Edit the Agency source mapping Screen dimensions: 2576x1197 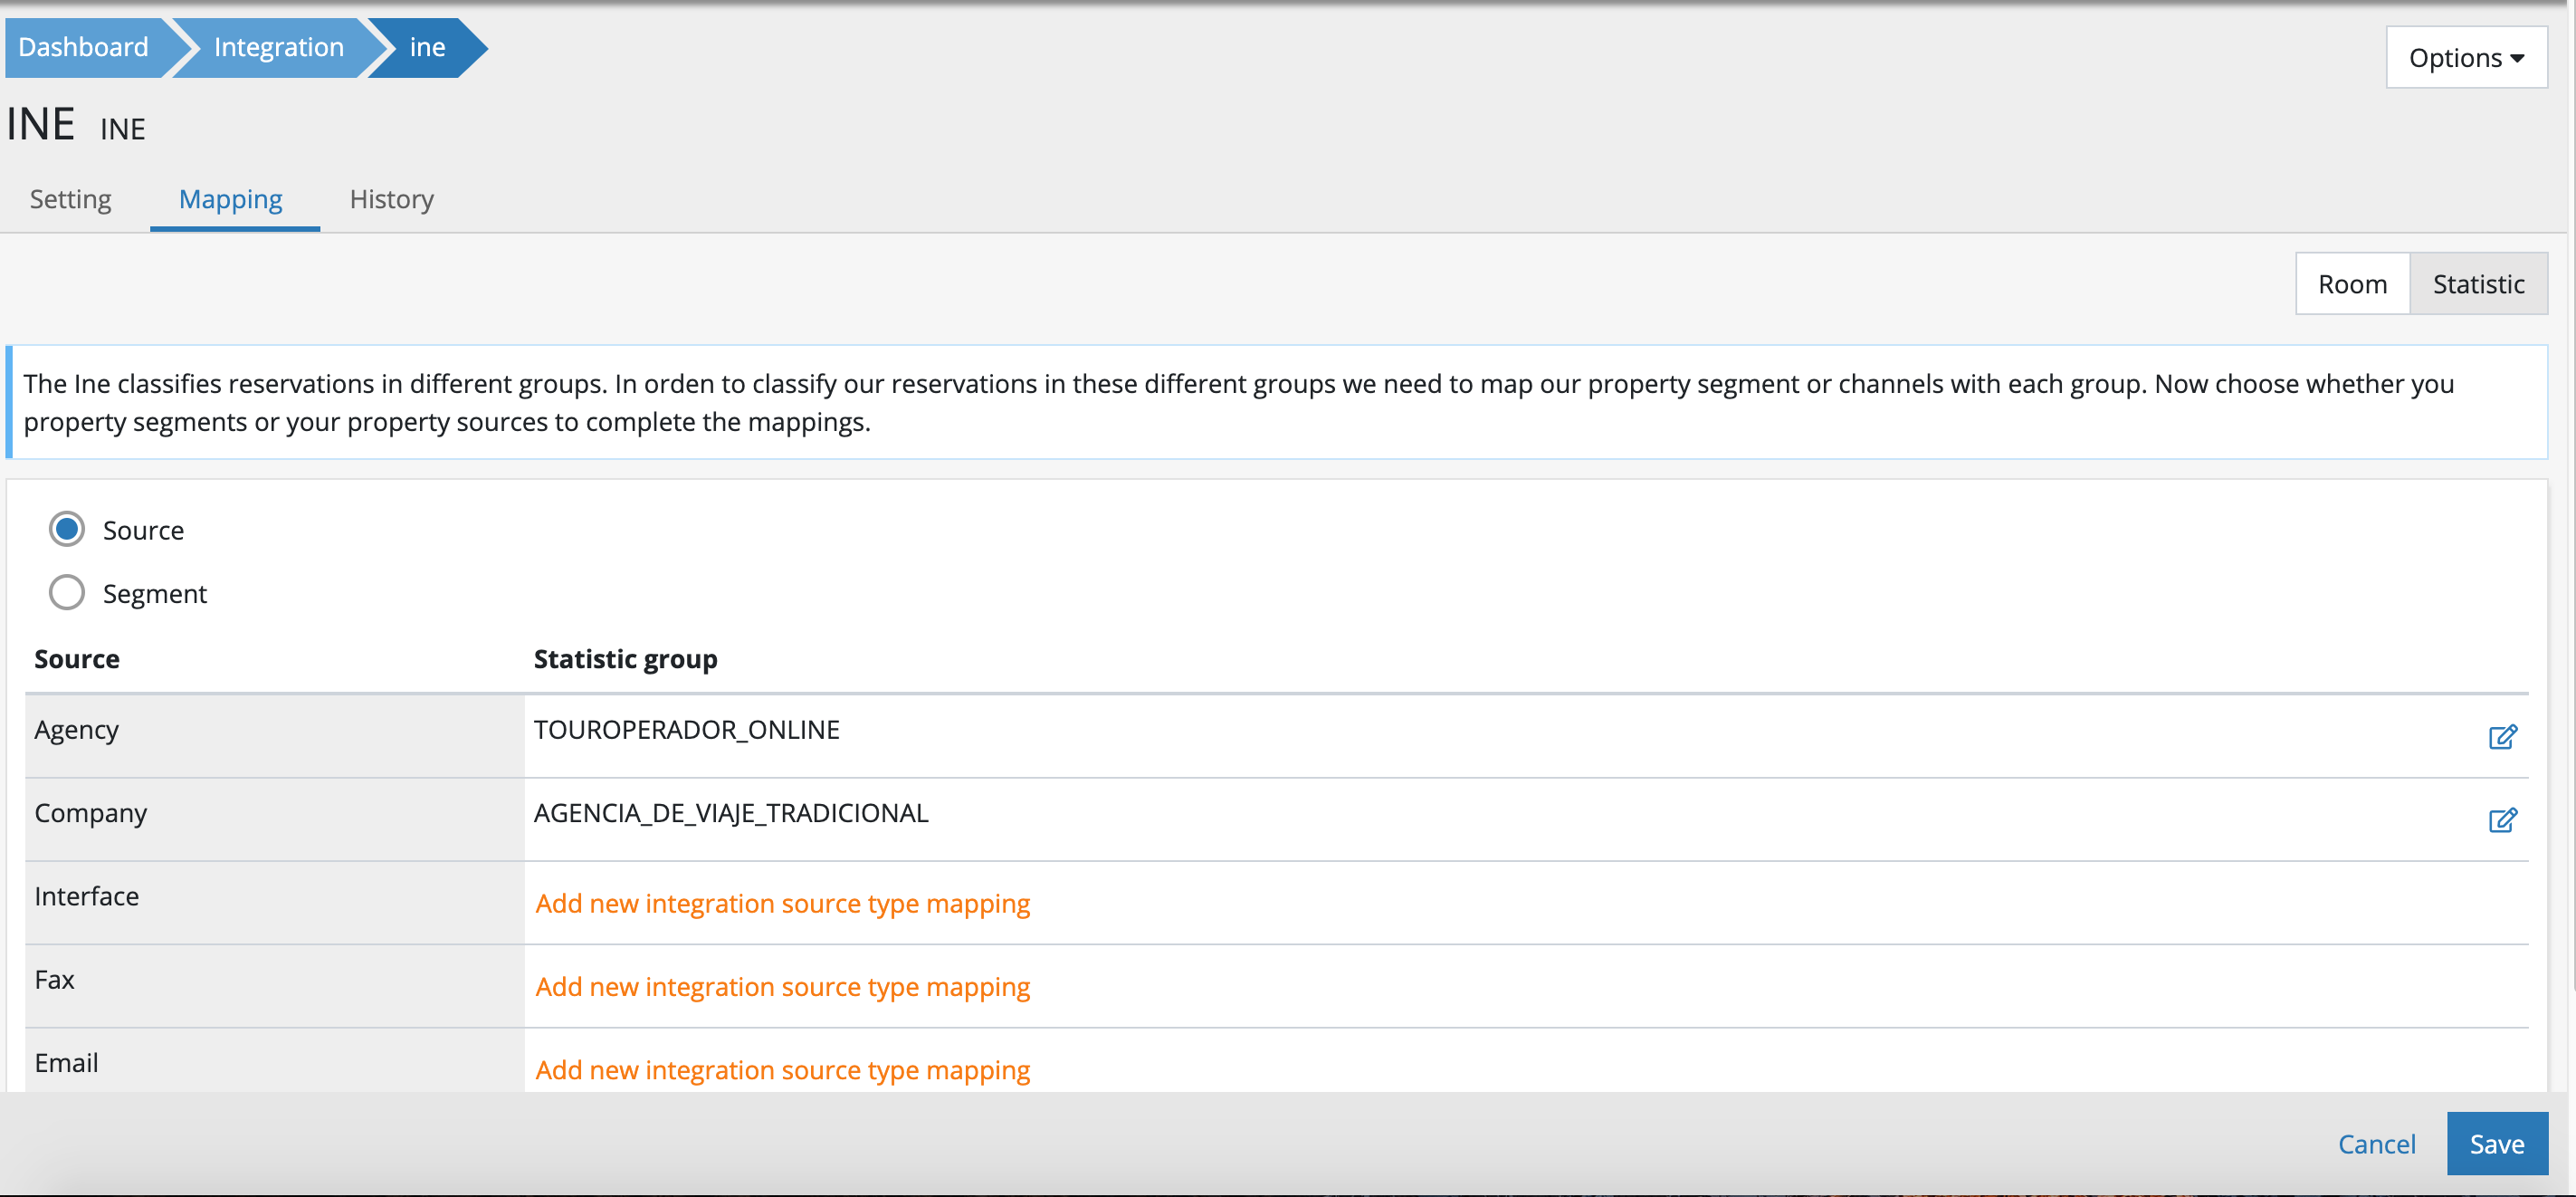[2502, 737]
